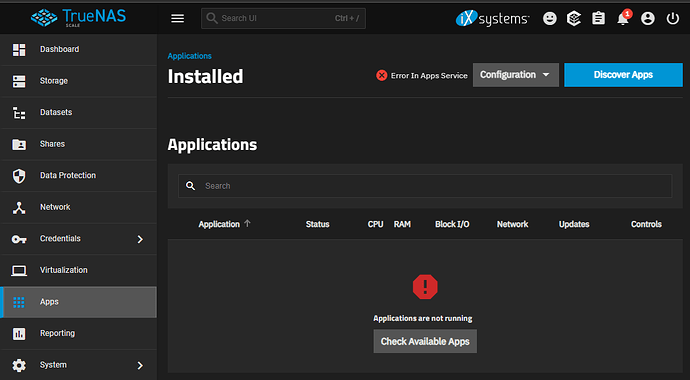Open the Configuration dropdown
Viewport: 690px width, 380px height.
(x=516, y=75)
